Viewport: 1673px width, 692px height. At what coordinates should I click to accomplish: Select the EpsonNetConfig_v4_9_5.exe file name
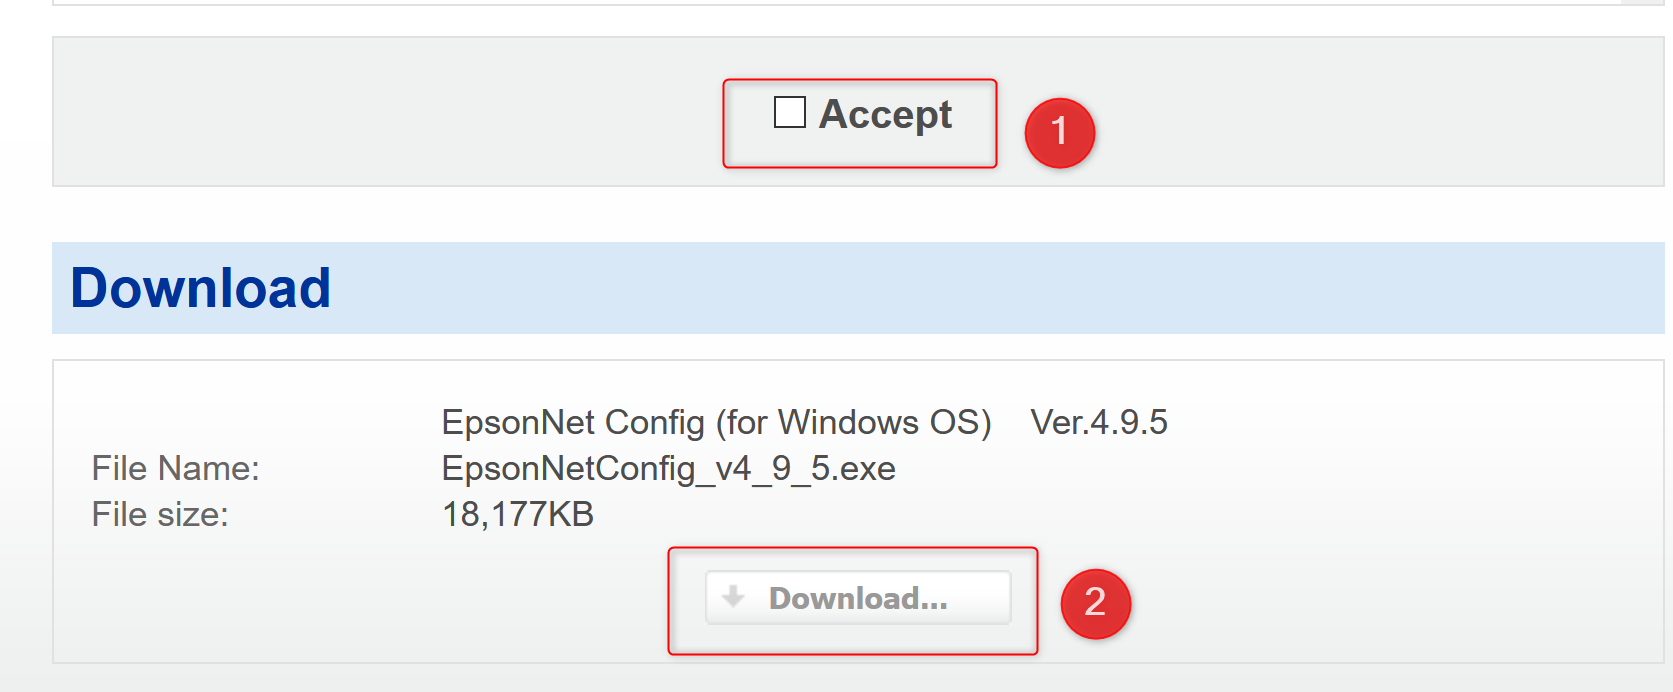(x=669, y=468)
